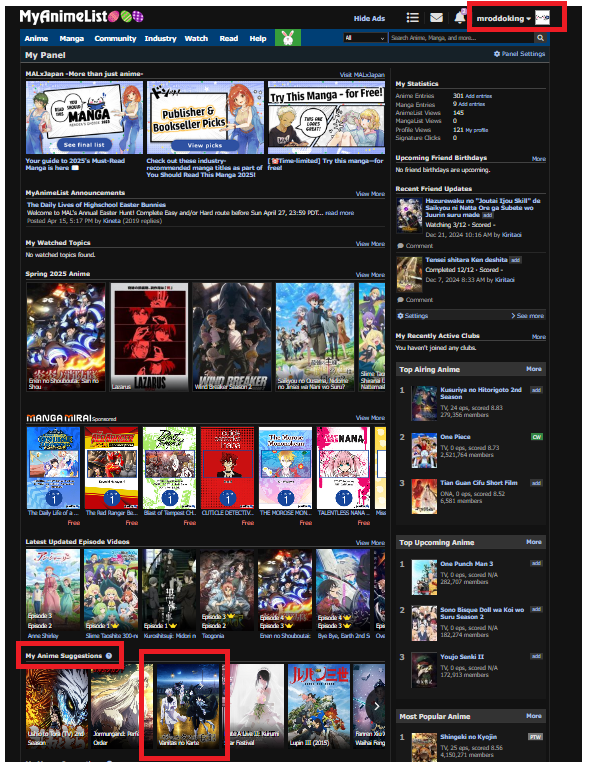Click add badge for Sono Bisque Doll
This screenshot has height=772, width=608.
pos(536,610)
